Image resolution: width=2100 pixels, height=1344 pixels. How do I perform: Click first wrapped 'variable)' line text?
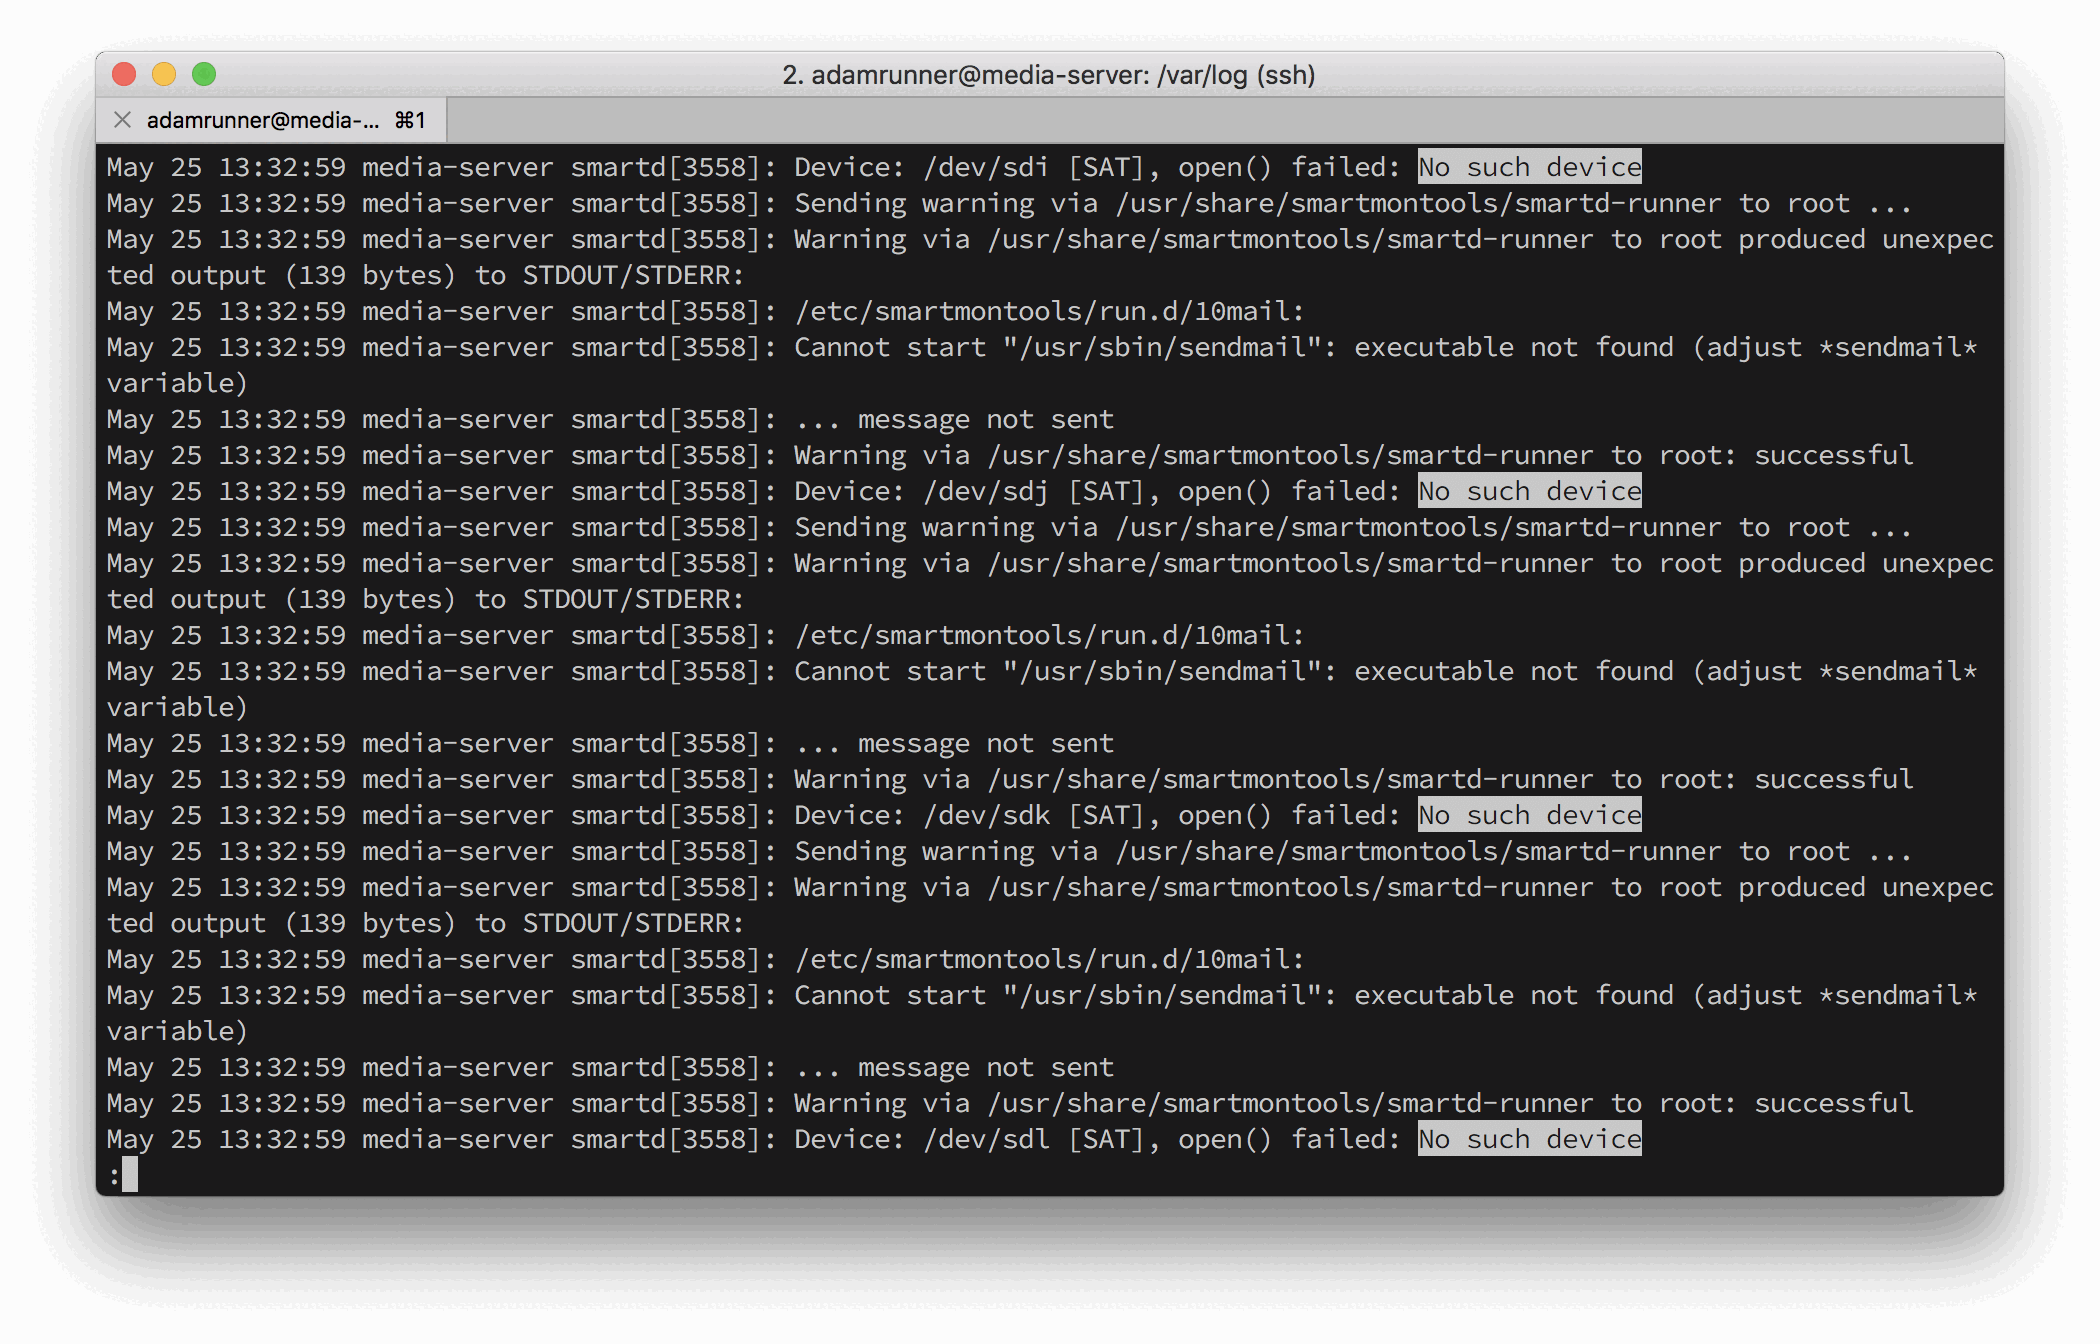177,383
